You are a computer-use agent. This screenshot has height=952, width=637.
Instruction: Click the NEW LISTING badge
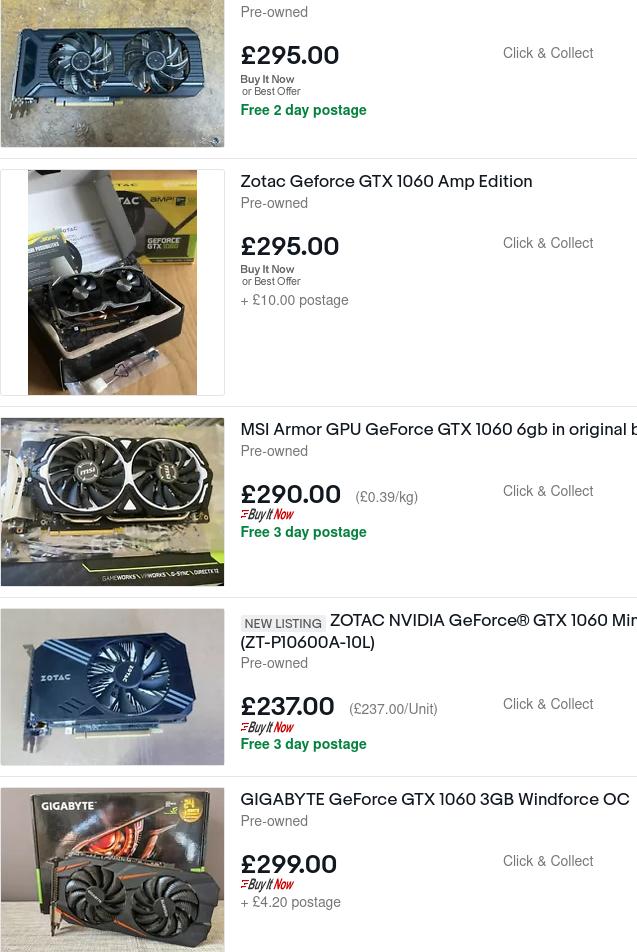point(283,623)
